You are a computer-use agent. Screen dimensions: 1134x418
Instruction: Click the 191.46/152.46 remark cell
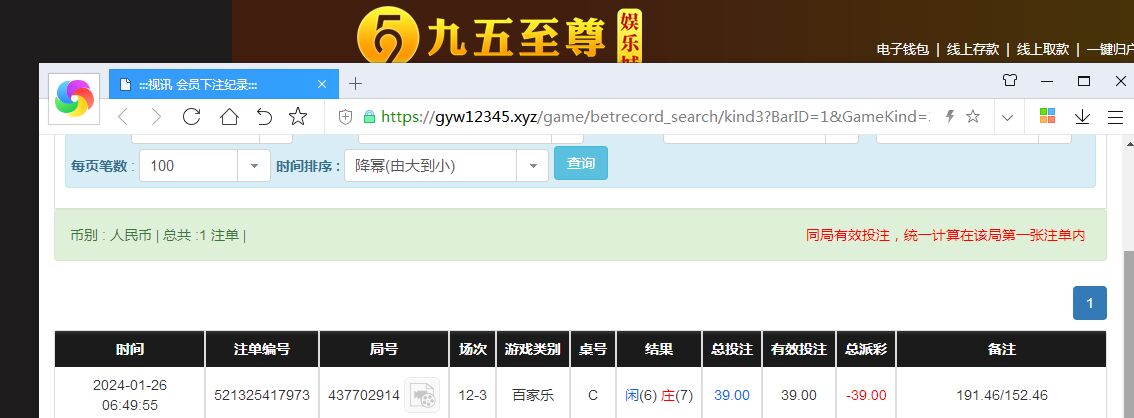click(x=1002, y=396)
